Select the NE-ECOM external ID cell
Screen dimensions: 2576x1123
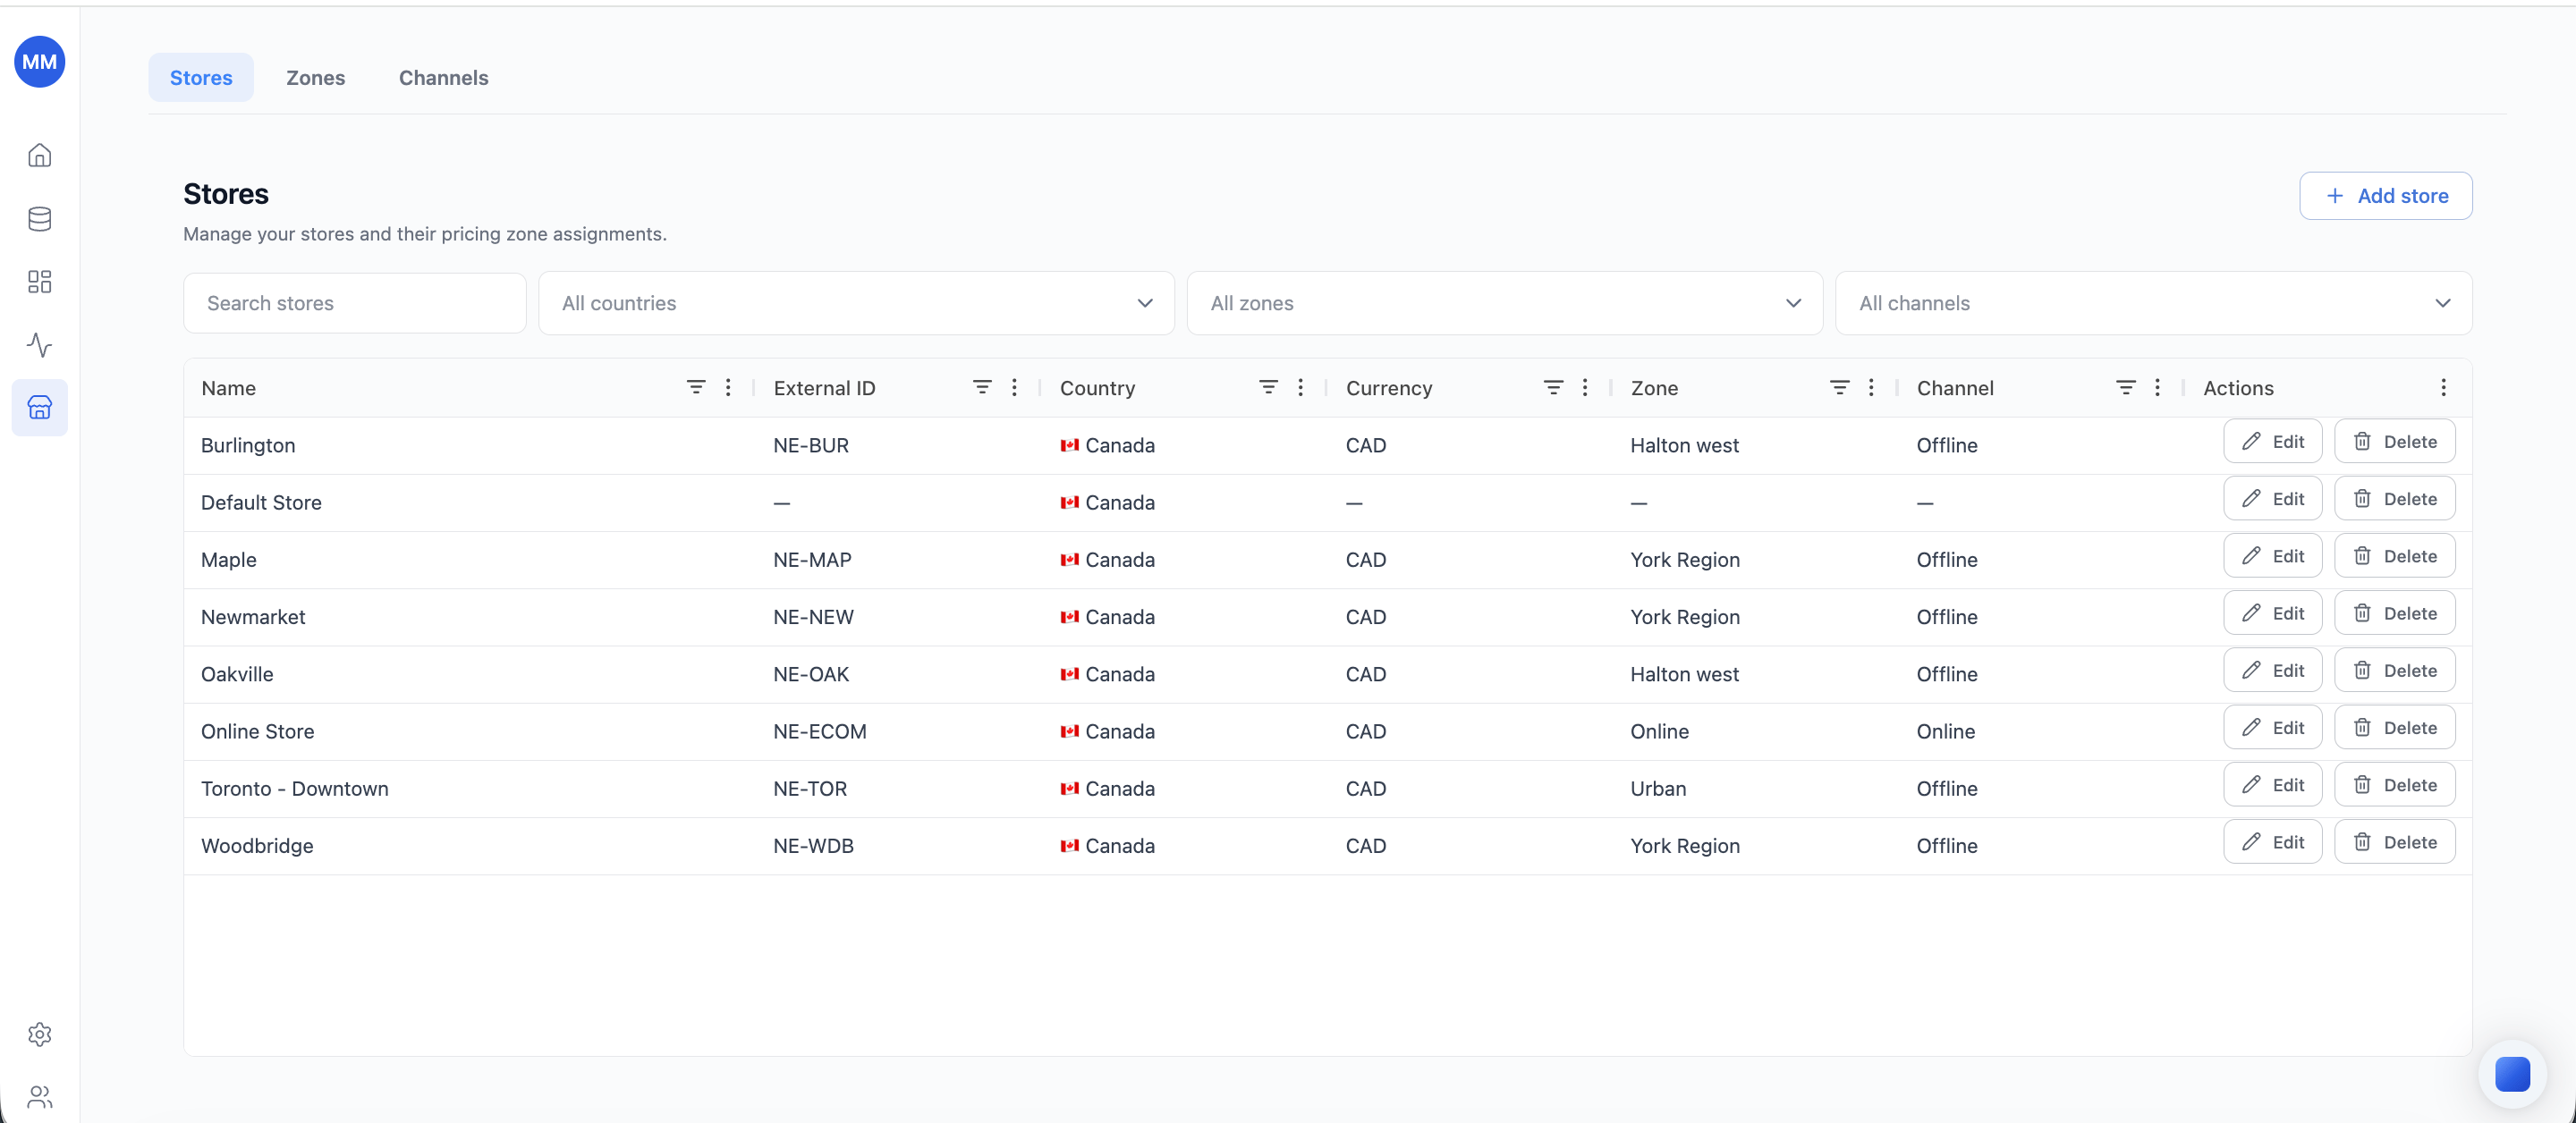(820, 731)
